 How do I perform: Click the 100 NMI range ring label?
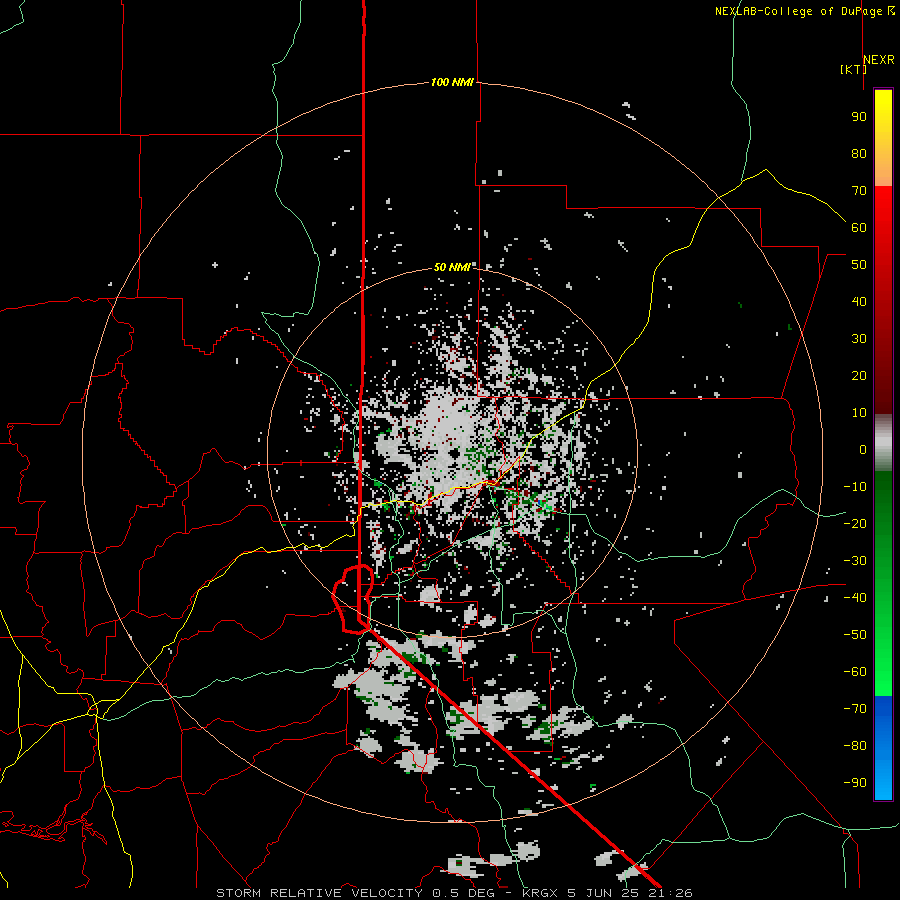point(452,82)
